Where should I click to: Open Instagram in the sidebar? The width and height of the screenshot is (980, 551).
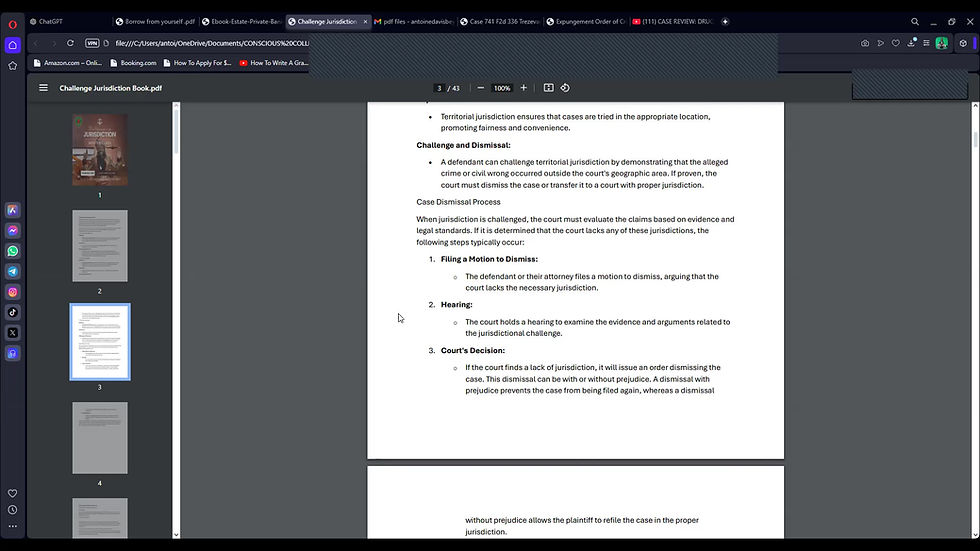(12, 292)
